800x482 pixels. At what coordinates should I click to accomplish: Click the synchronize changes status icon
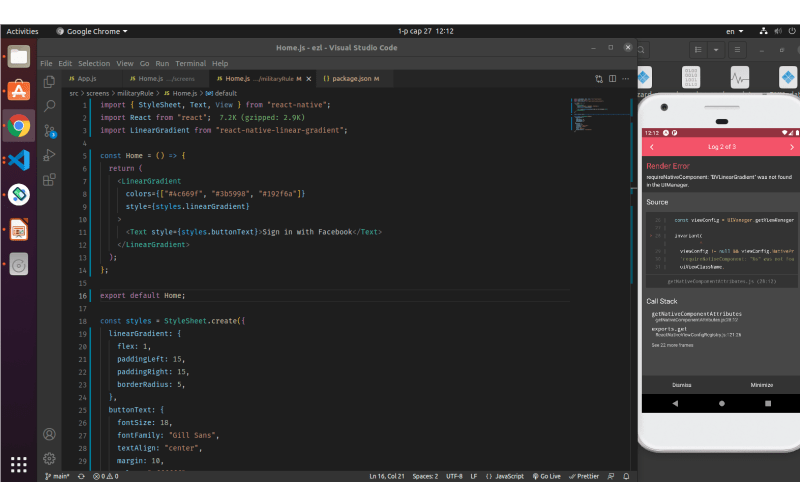point(81,476)
